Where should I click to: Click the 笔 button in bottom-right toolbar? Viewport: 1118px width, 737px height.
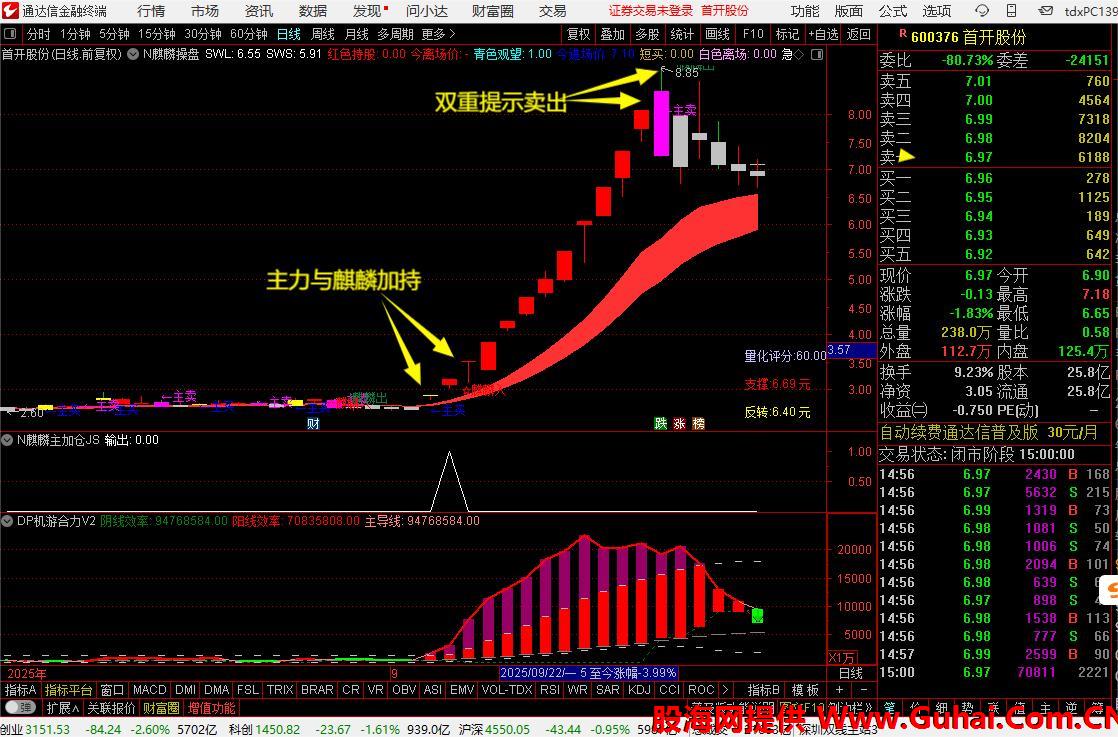coord(889,708)
